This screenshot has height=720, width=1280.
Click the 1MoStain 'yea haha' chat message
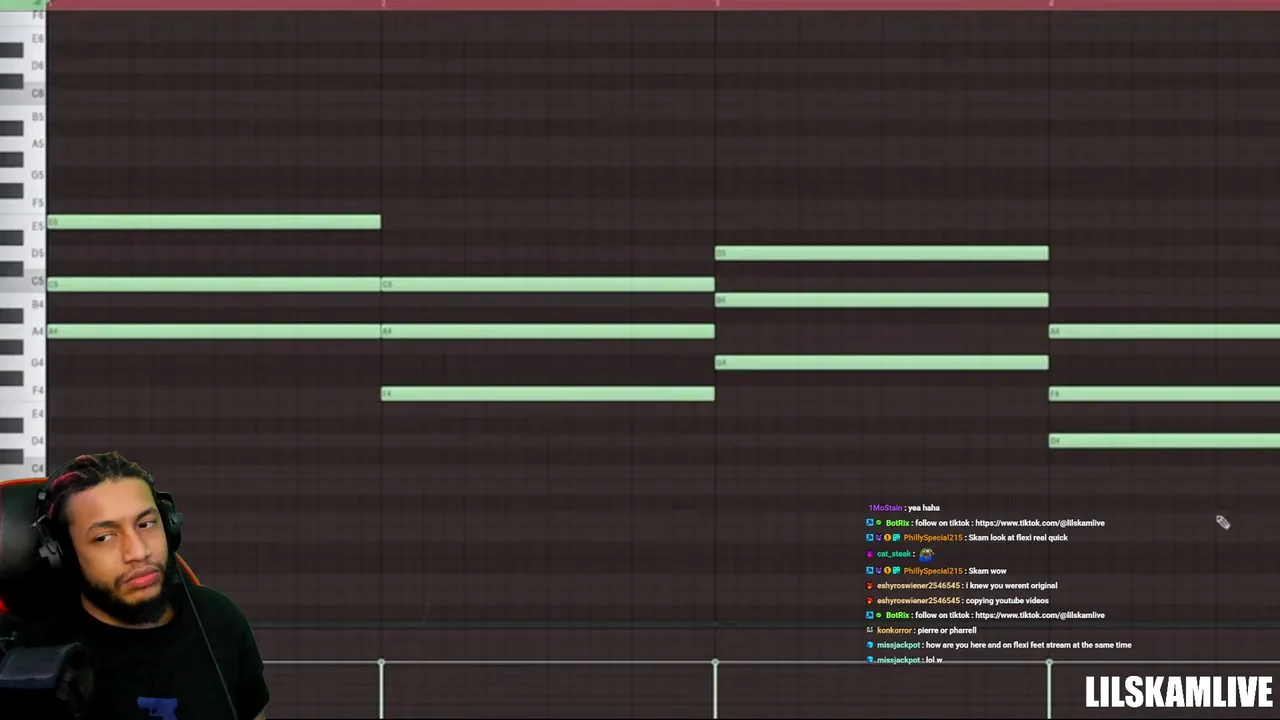click(x=905, y=508)
